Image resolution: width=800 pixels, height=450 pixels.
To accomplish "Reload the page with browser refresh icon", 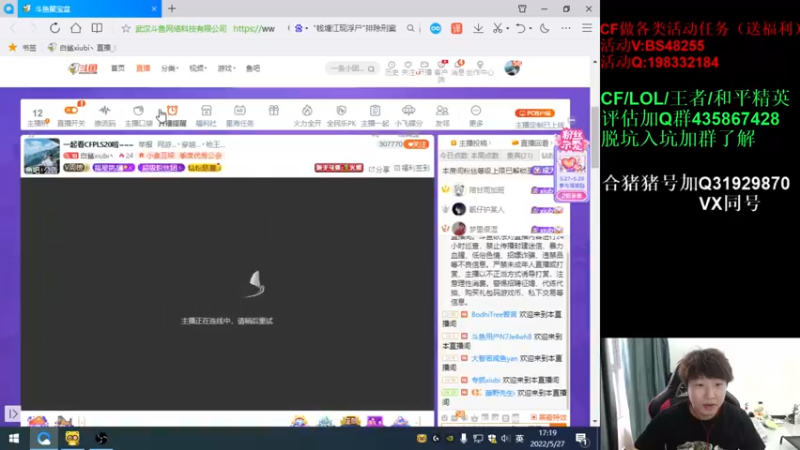I will point(55,29).
